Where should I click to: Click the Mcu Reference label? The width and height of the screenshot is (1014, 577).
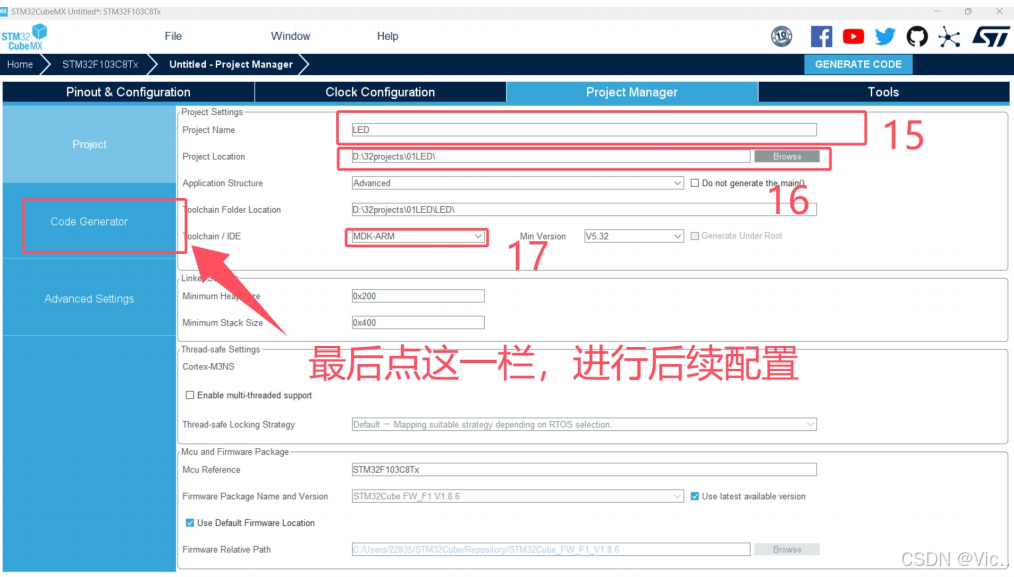[211, 470]
